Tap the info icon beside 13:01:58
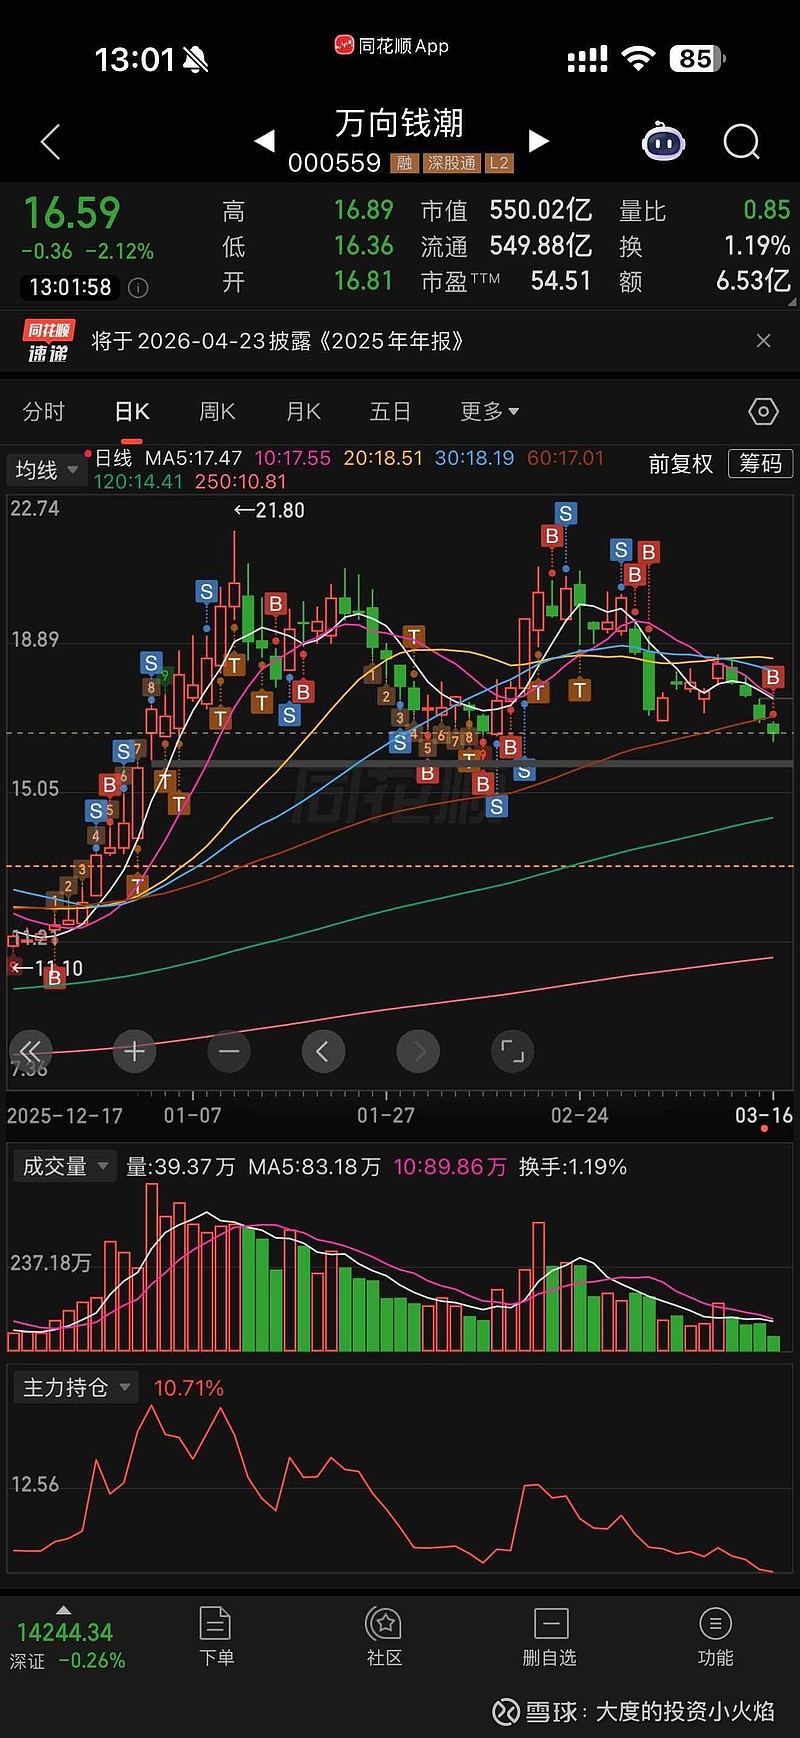The width and height of the screenshot is (800, 1738). coord(139,288)
